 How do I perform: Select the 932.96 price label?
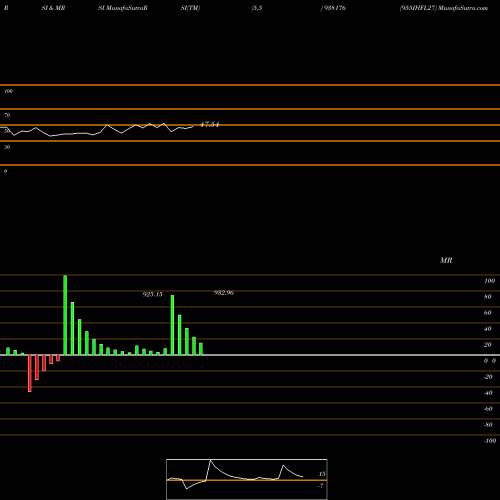coord(224,293)
